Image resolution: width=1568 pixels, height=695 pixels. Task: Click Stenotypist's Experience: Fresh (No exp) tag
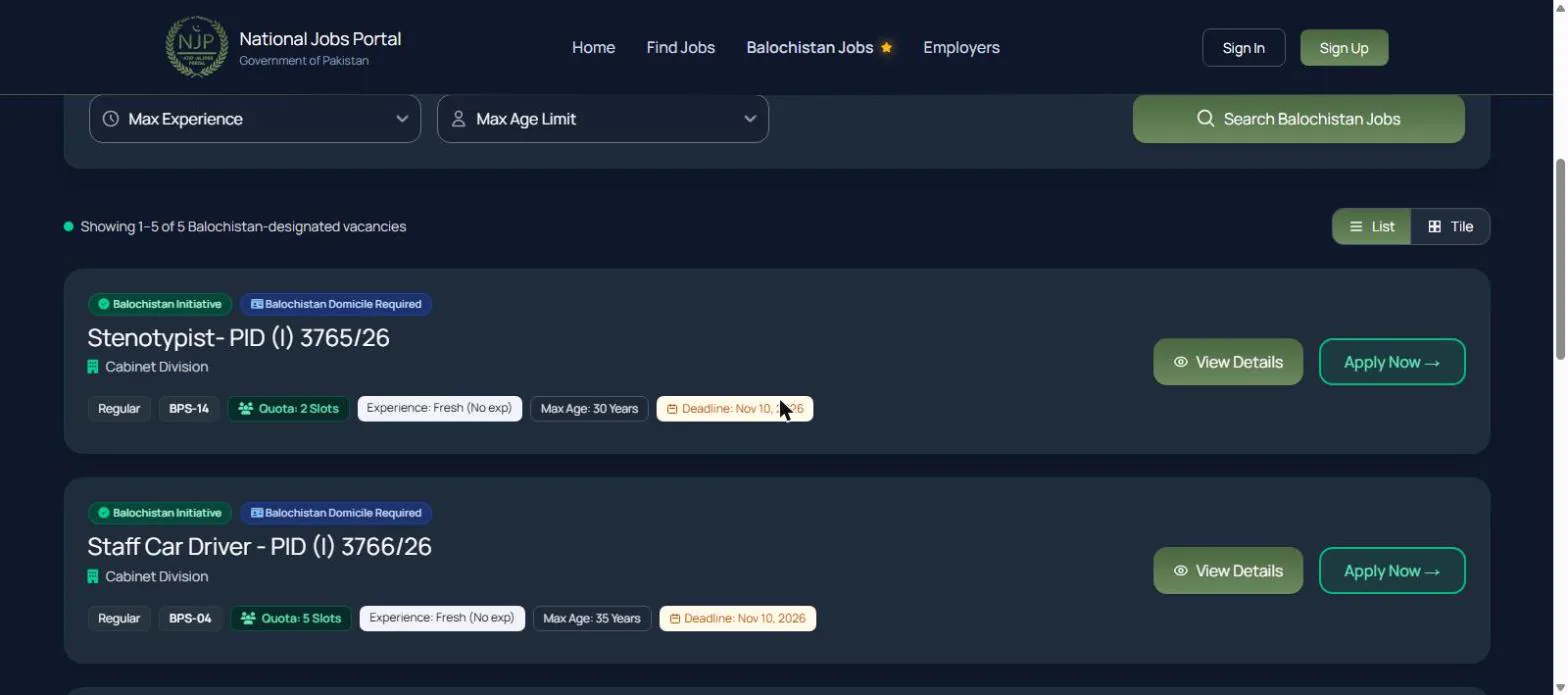tap(440, 409)
